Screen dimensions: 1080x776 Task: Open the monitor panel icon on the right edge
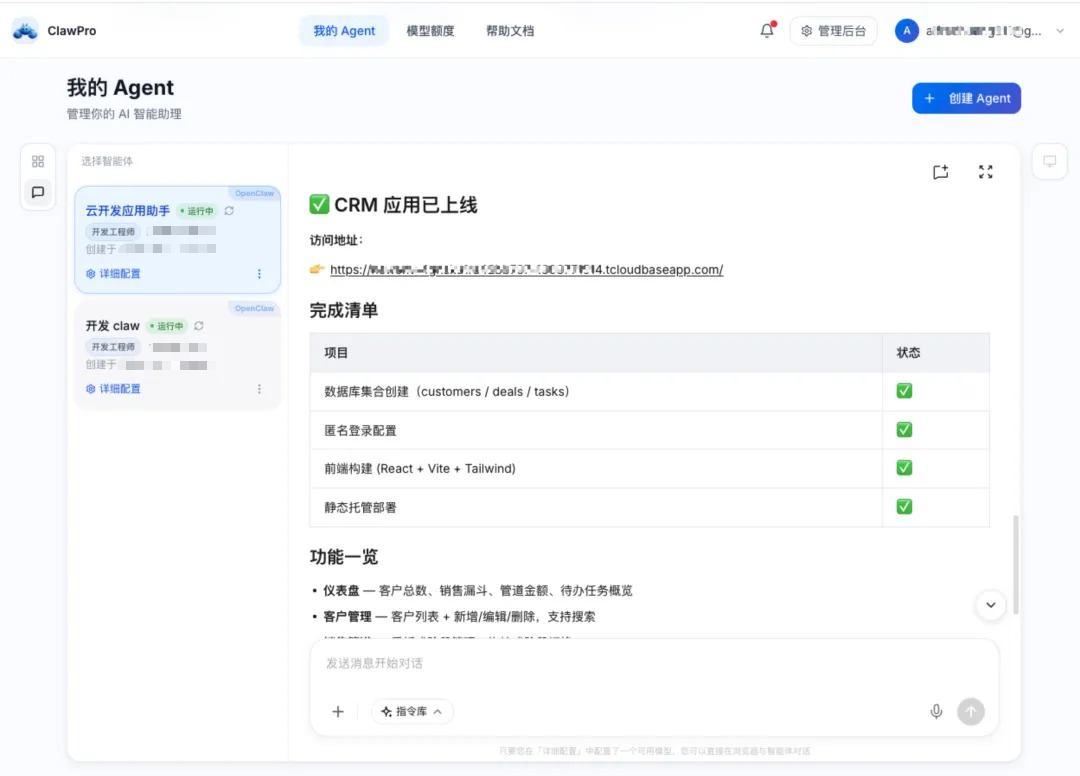click(x=1050, y=162)
